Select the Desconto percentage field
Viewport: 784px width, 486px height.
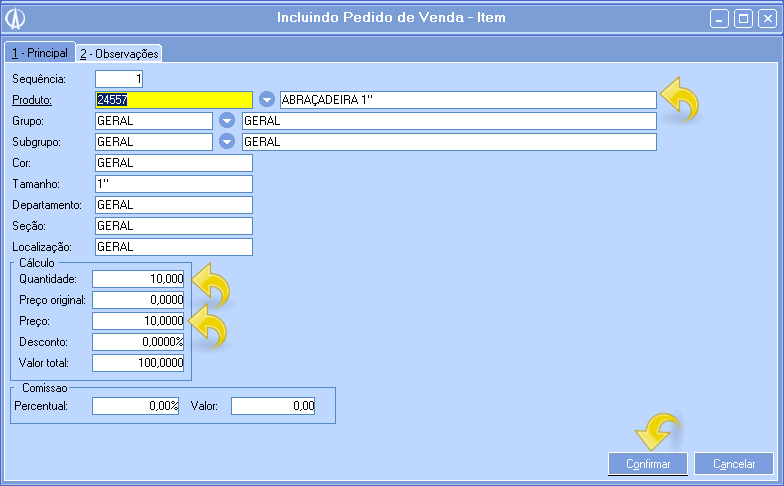139,342
